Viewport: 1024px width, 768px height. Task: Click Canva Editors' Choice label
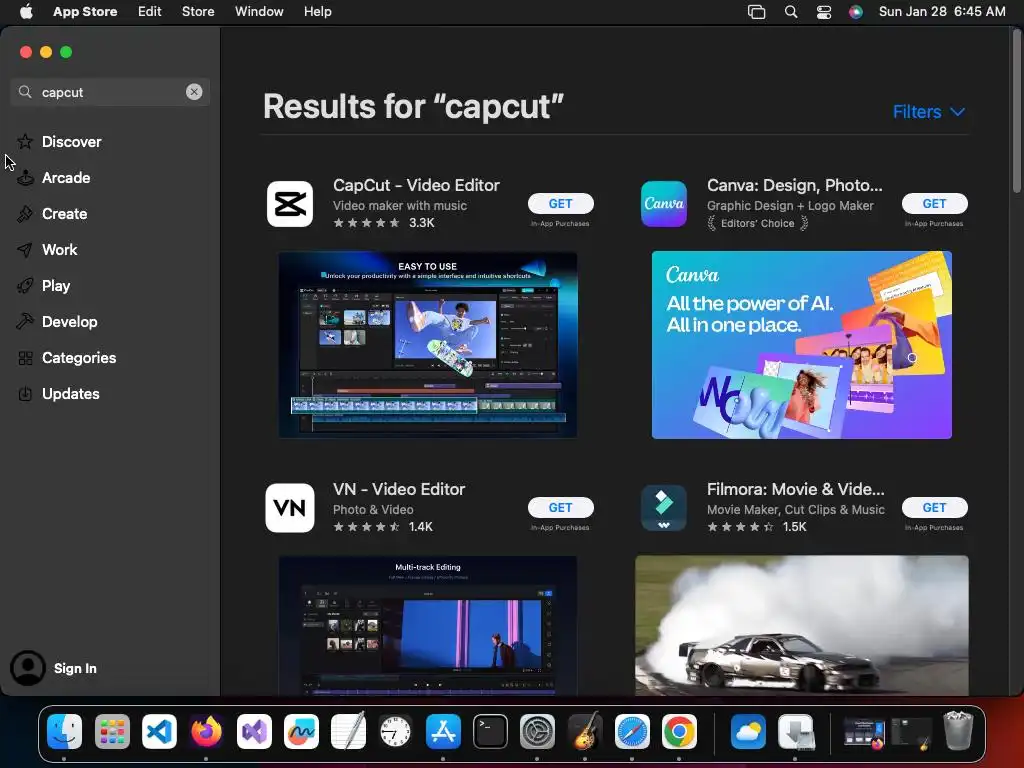[x=758, y=223]
